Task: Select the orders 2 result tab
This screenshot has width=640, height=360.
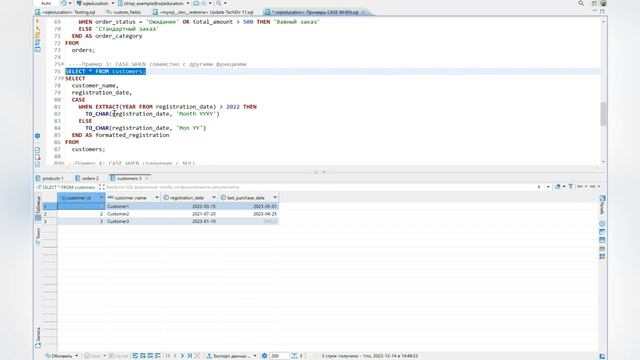Action: coord(87,178)
